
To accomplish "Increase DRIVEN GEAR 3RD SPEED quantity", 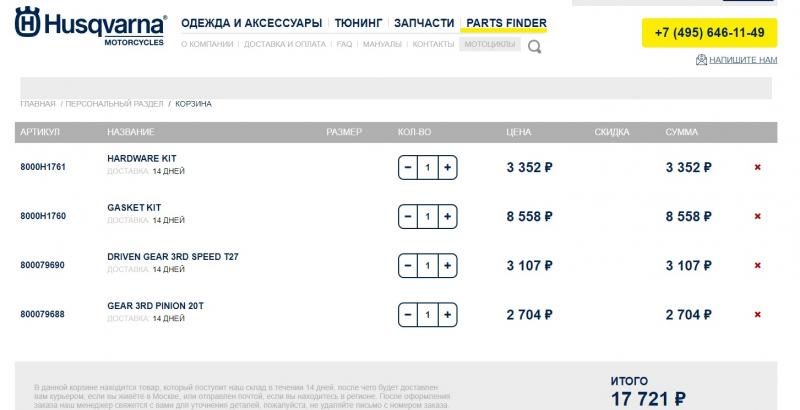I will tap(447, 265).
